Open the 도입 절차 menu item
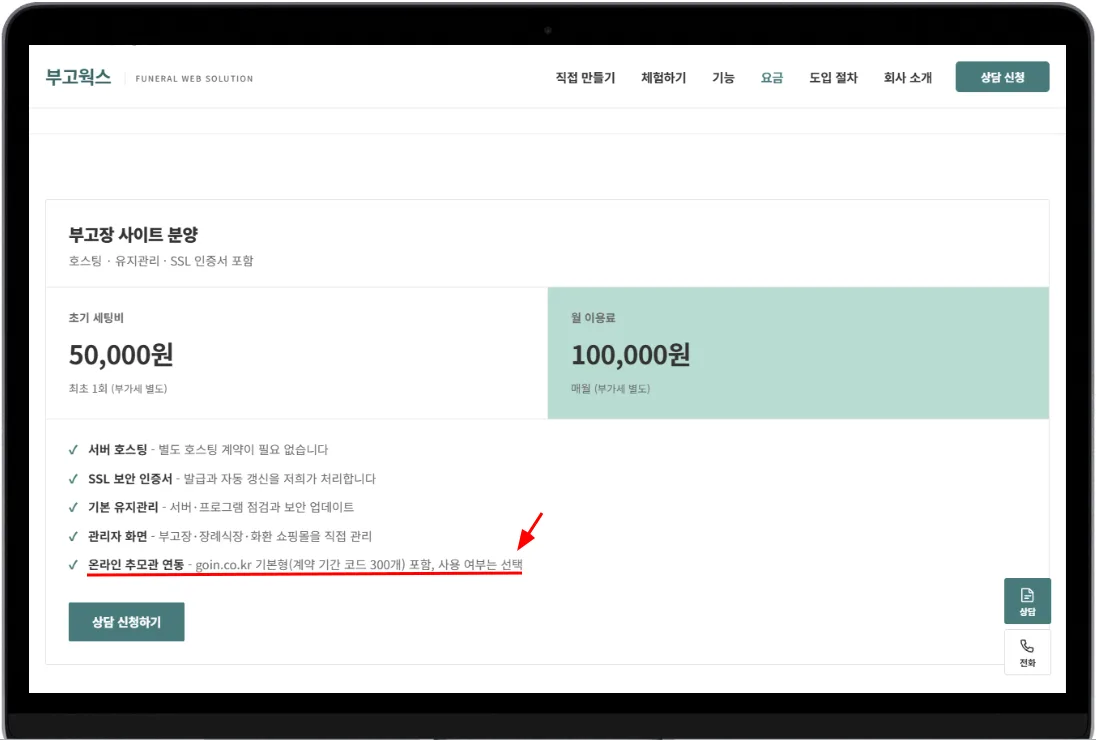 (x=833, y=78)
